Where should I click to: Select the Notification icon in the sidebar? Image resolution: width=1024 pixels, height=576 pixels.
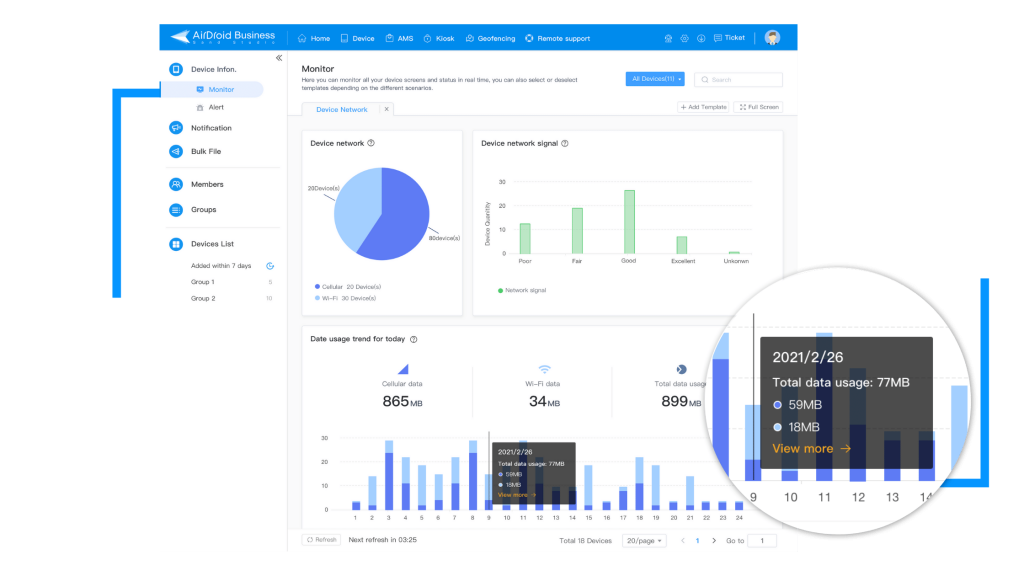(x=174, y=128)
